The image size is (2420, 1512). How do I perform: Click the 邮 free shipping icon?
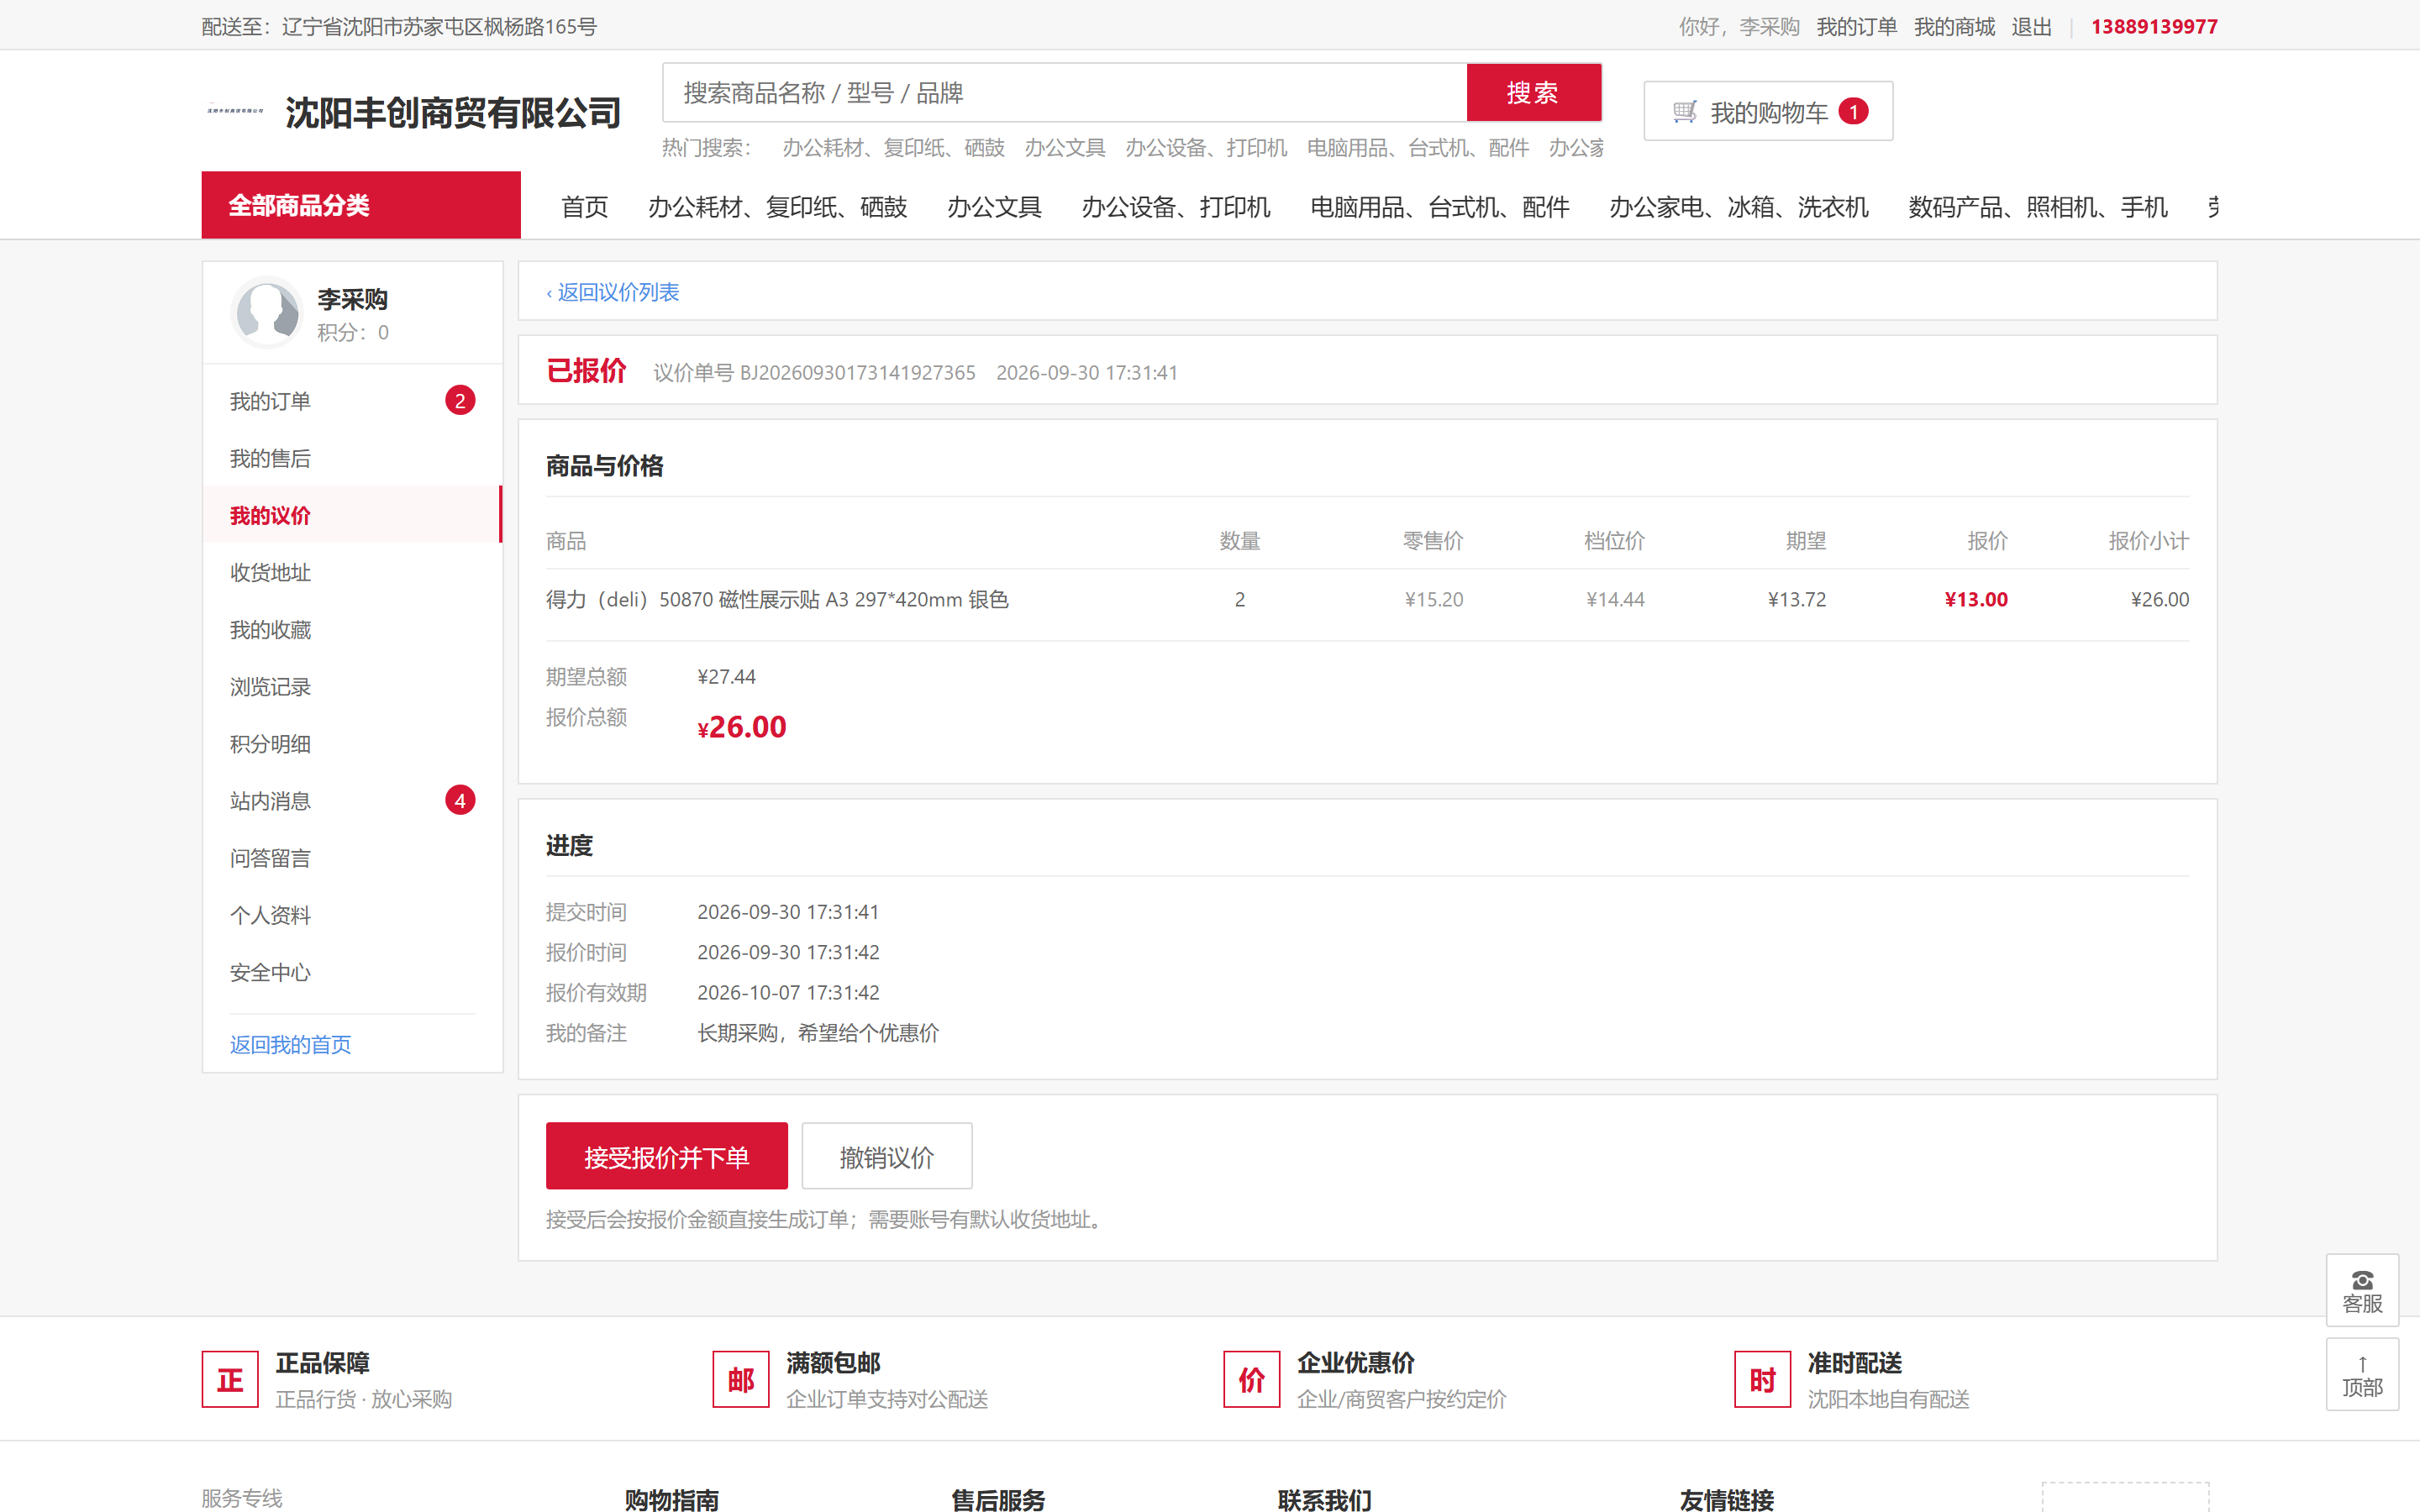(741, 1379)
